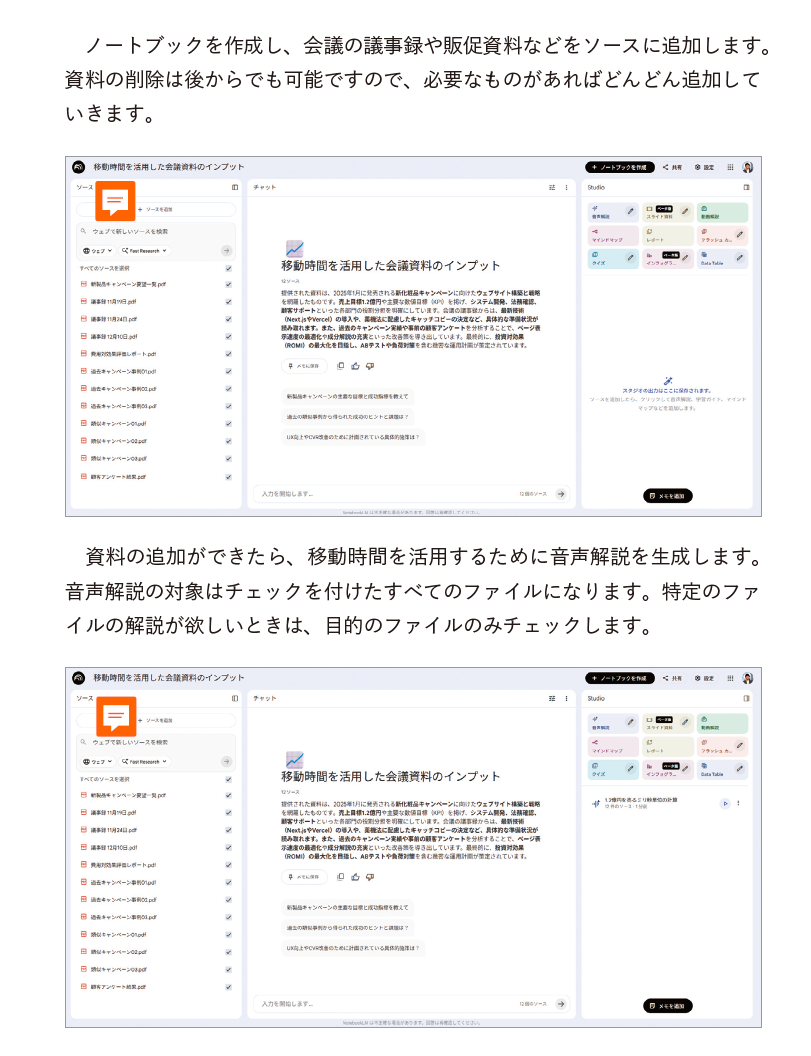Uncheck 顧客アンケート結果.pdf in the second screenshot
This screenshot has height=1056, width=811.
coord(228,986)
